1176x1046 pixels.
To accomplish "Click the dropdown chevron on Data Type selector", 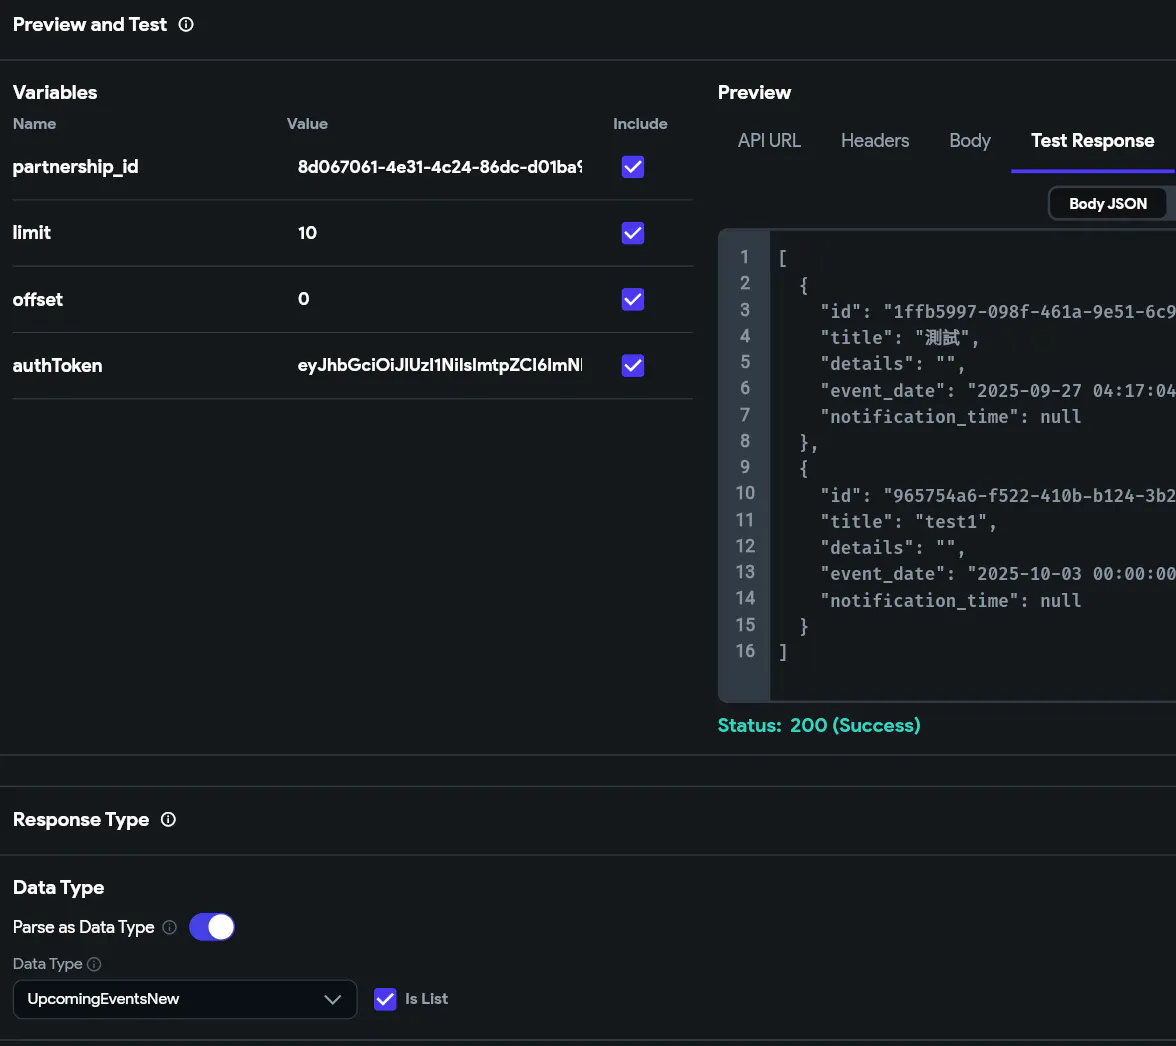I will 333,999.
